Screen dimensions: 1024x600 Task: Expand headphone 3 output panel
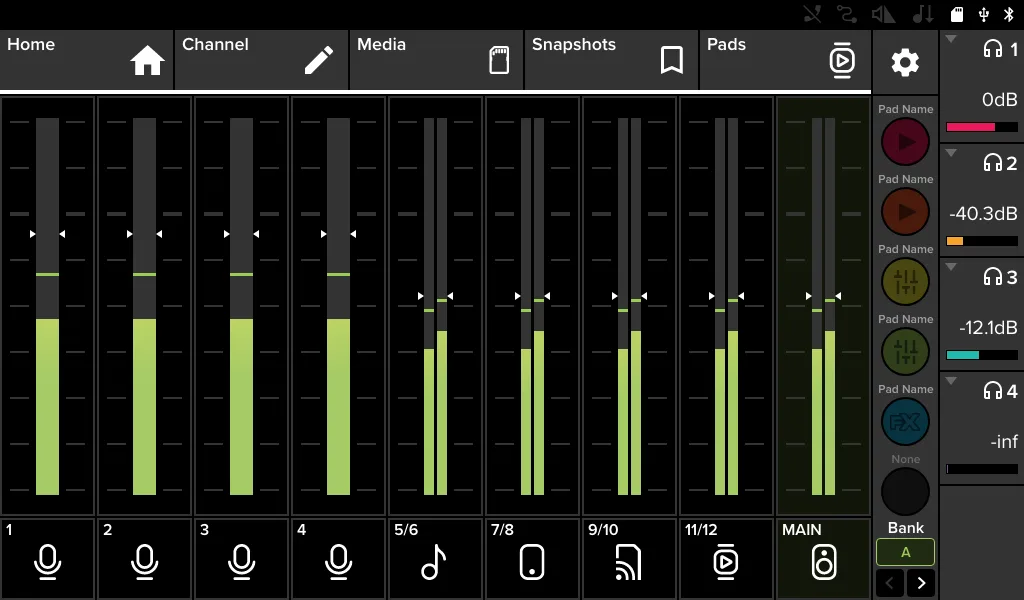click(x=952, y=266)
